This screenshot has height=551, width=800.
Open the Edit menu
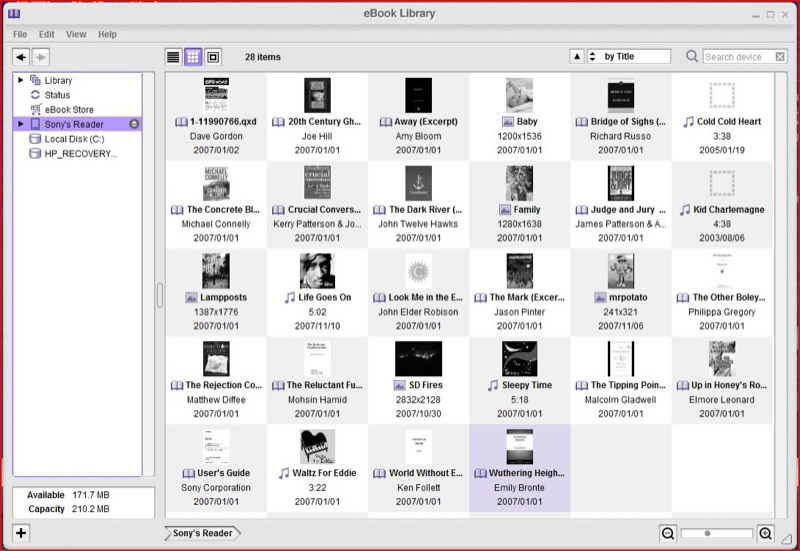click(46, 34)
